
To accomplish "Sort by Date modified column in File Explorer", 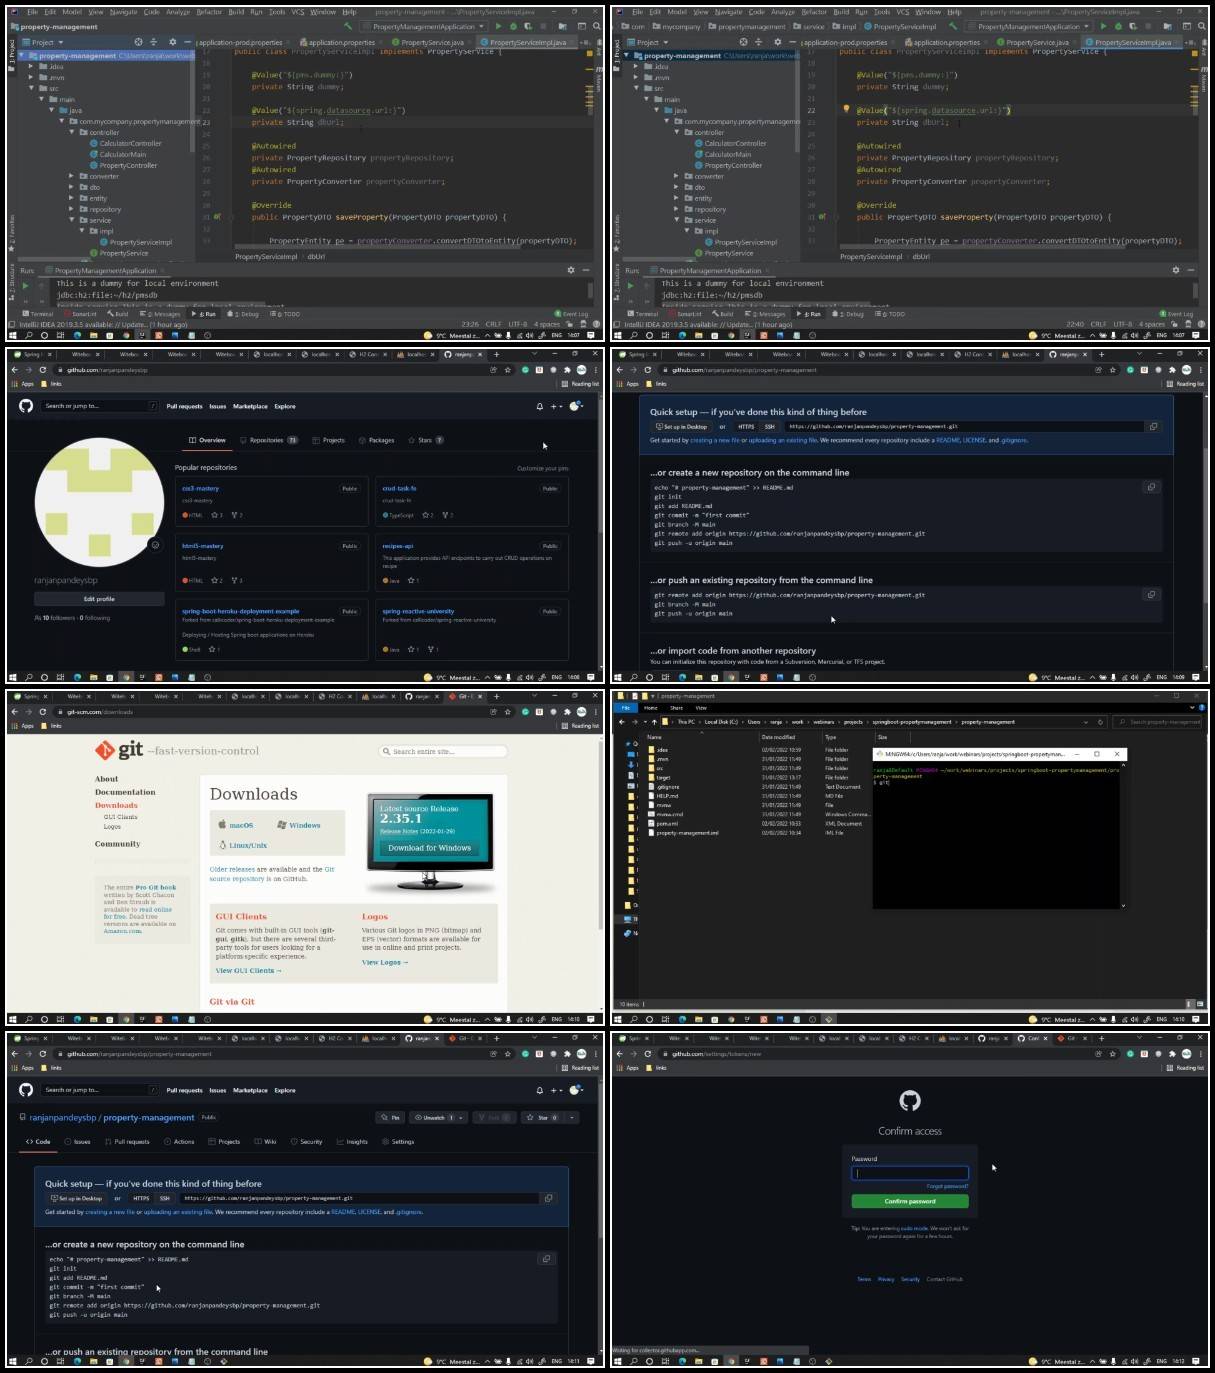I will (x=778, y=737).
